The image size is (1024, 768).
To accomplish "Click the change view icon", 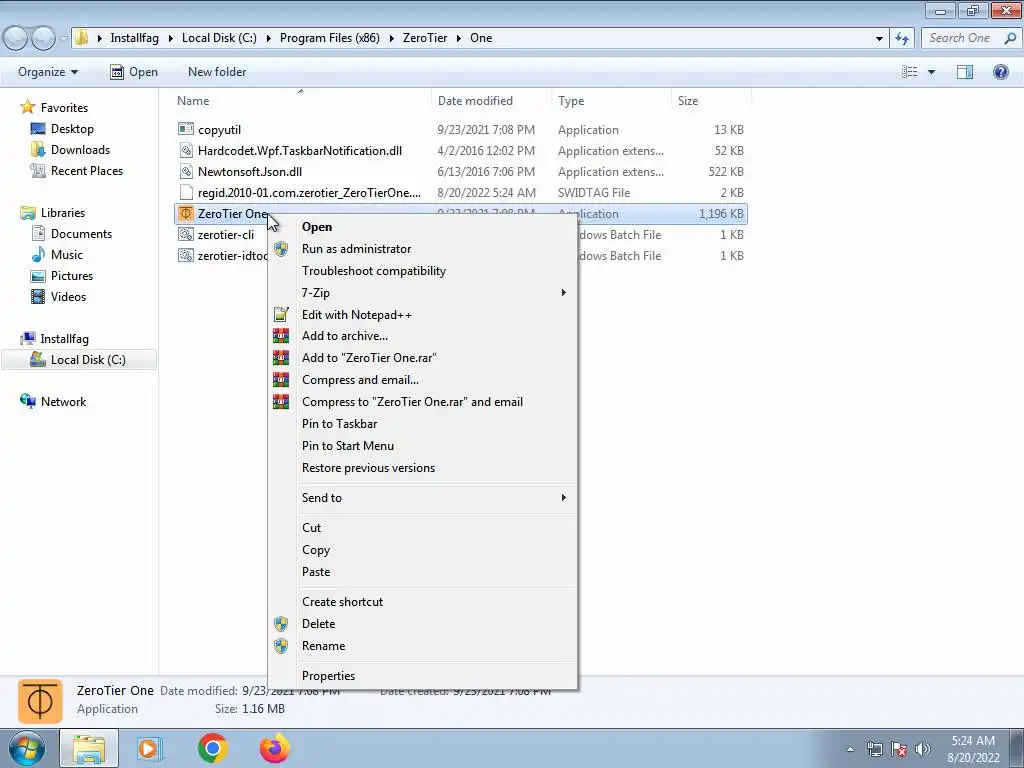I will tap(910, 72).
